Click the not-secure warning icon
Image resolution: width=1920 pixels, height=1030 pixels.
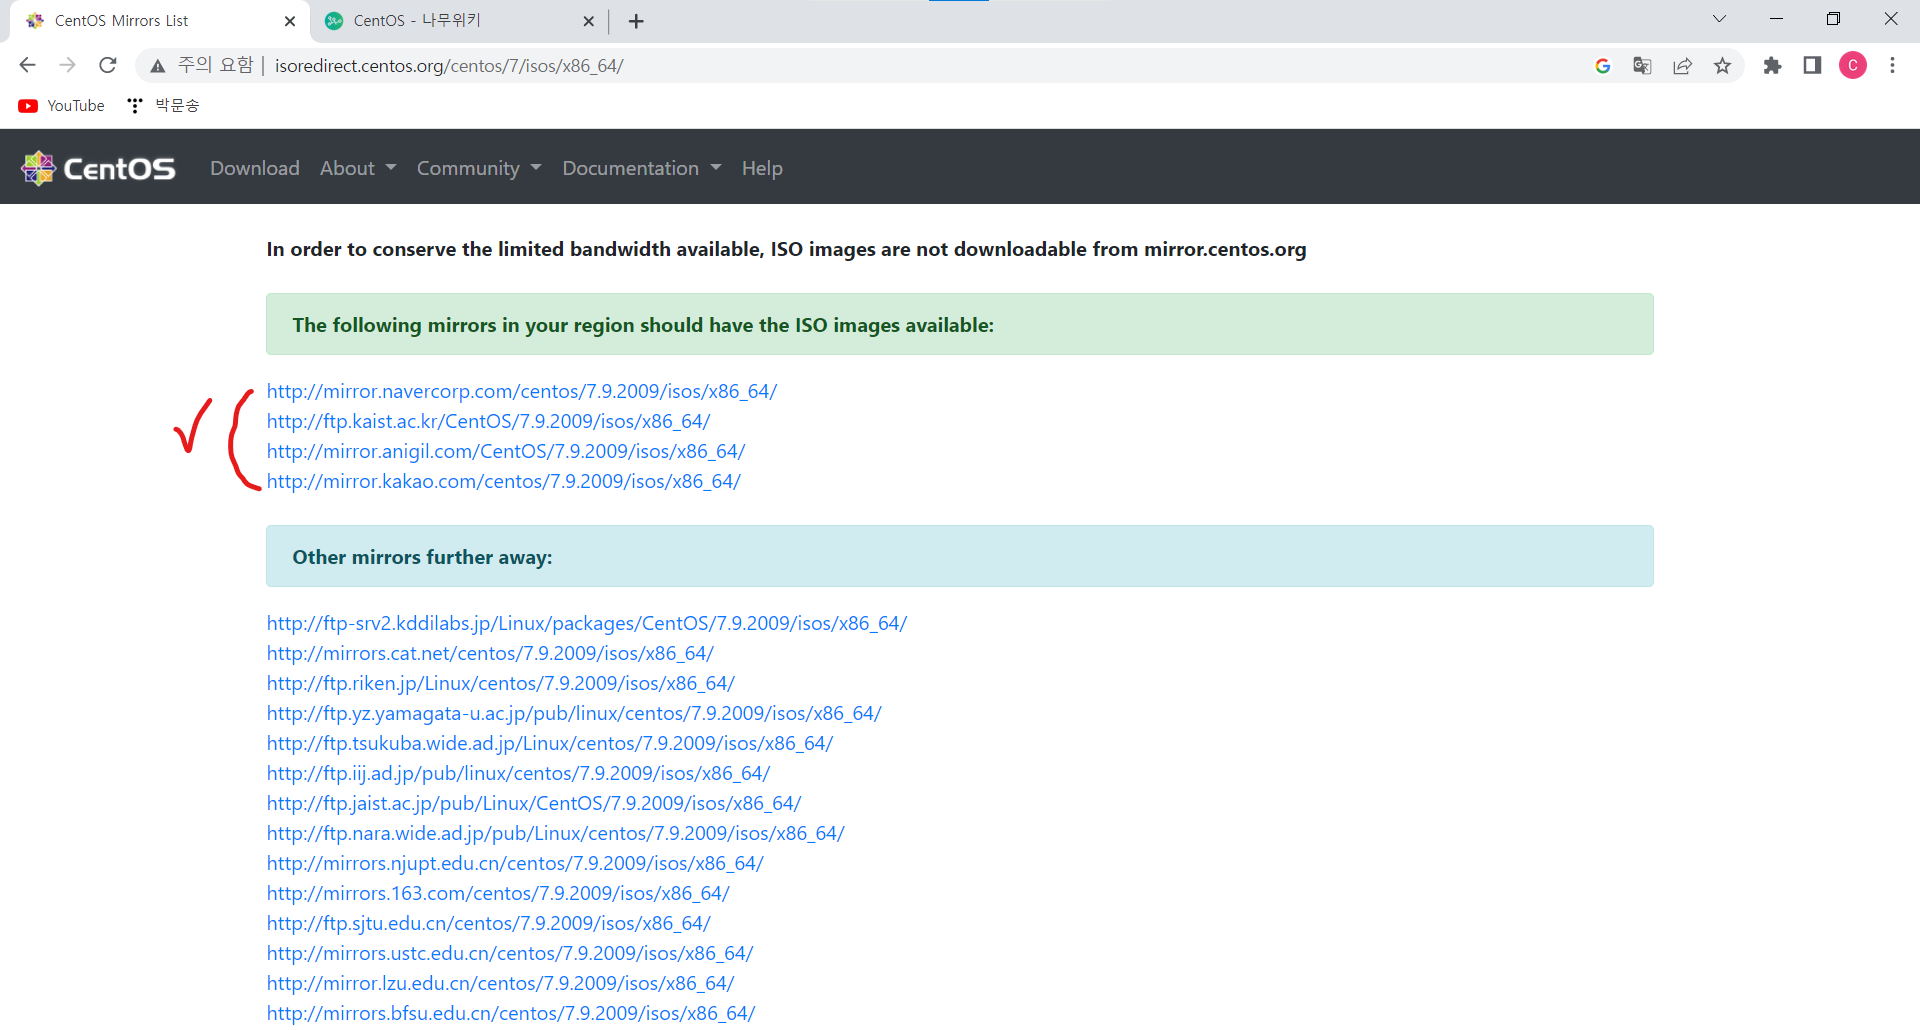157,66
